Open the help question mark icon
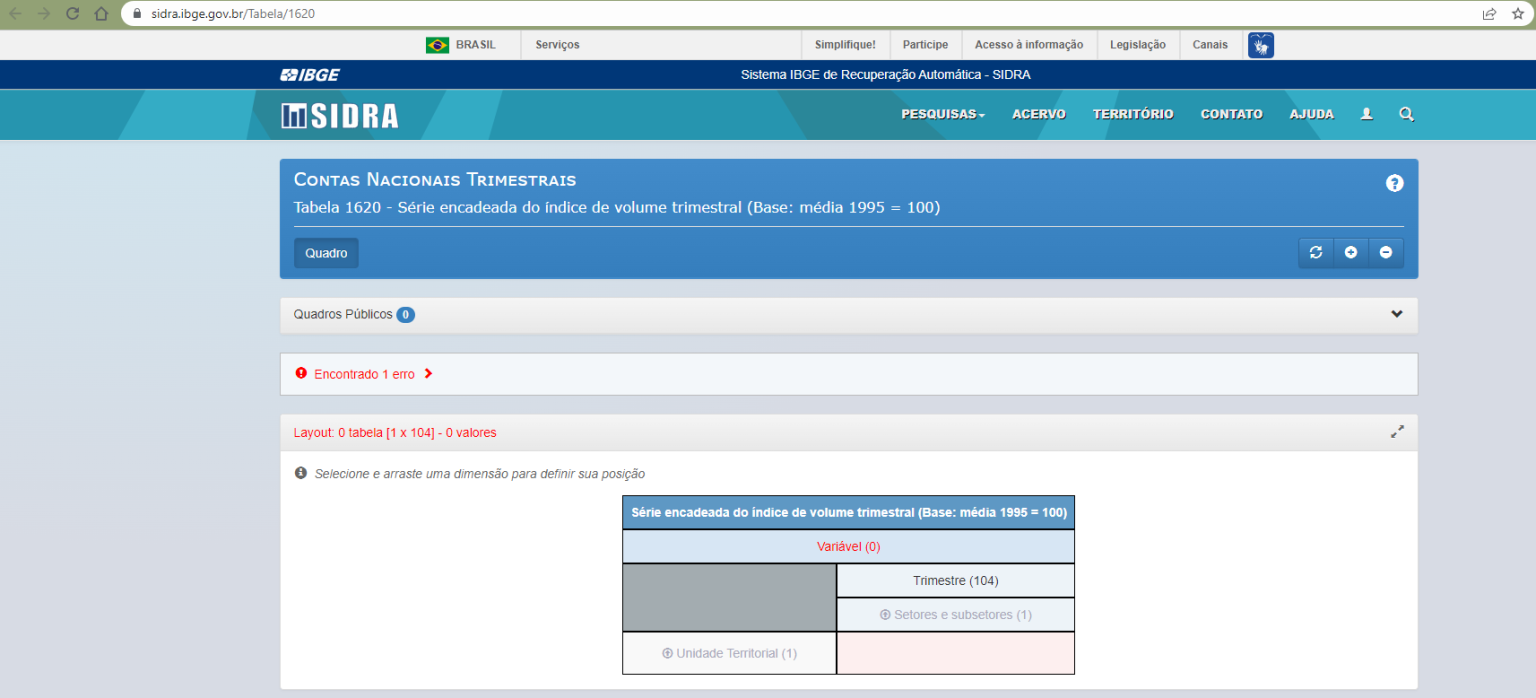Image resolution: width=1536 pixels, height=698 pixels. (1394, 183)
